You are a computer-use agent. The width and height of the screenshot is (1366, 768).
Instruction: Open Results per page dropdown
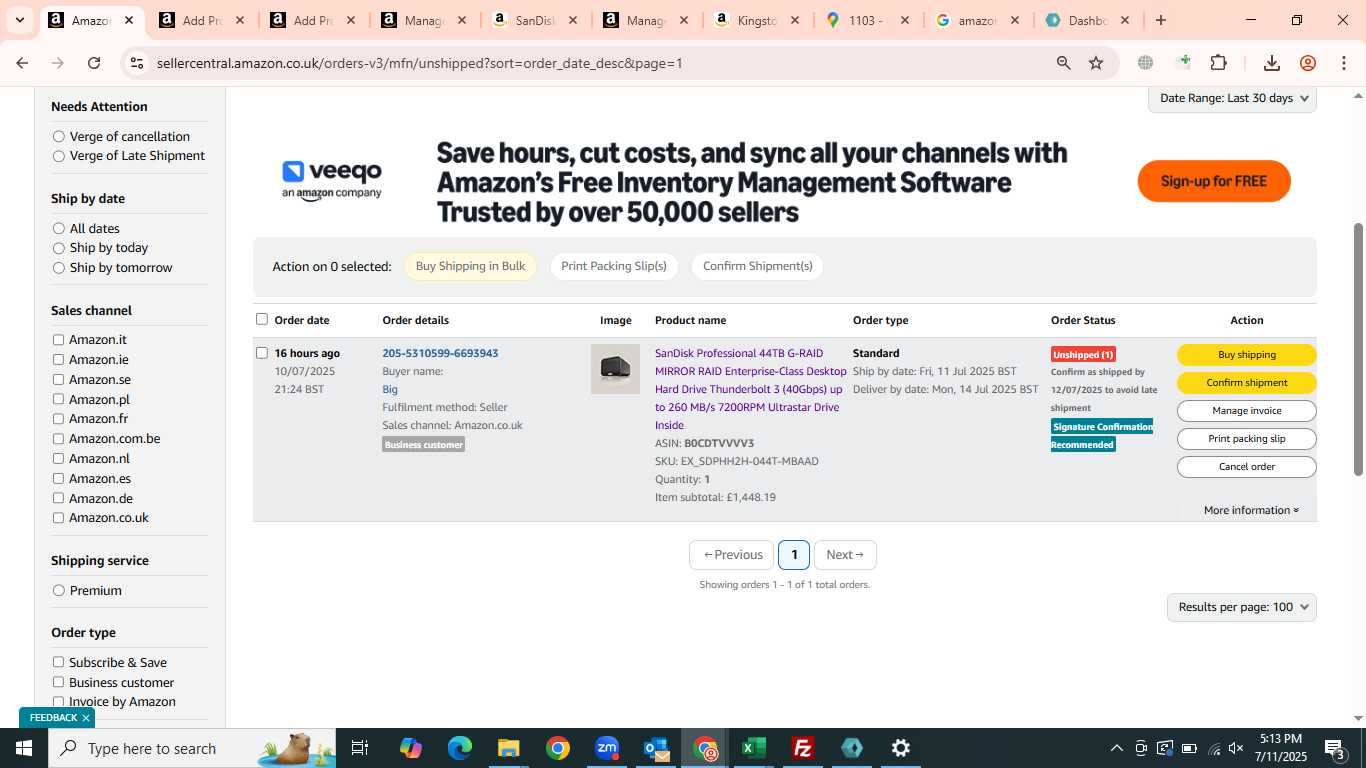[1241, 607]
